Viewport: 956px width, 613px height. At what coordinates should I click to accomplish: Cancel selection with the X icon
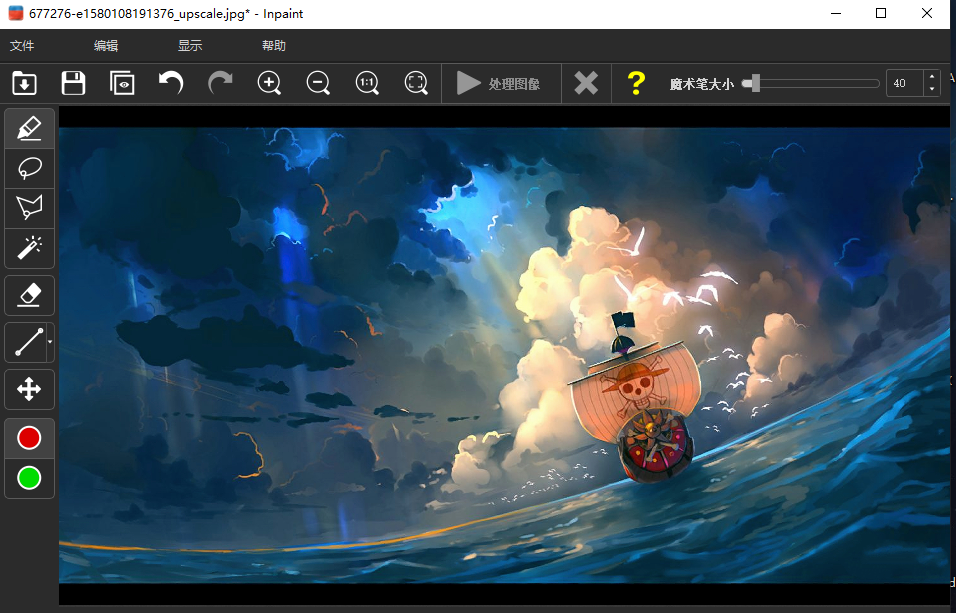click(x=586, y=83)
